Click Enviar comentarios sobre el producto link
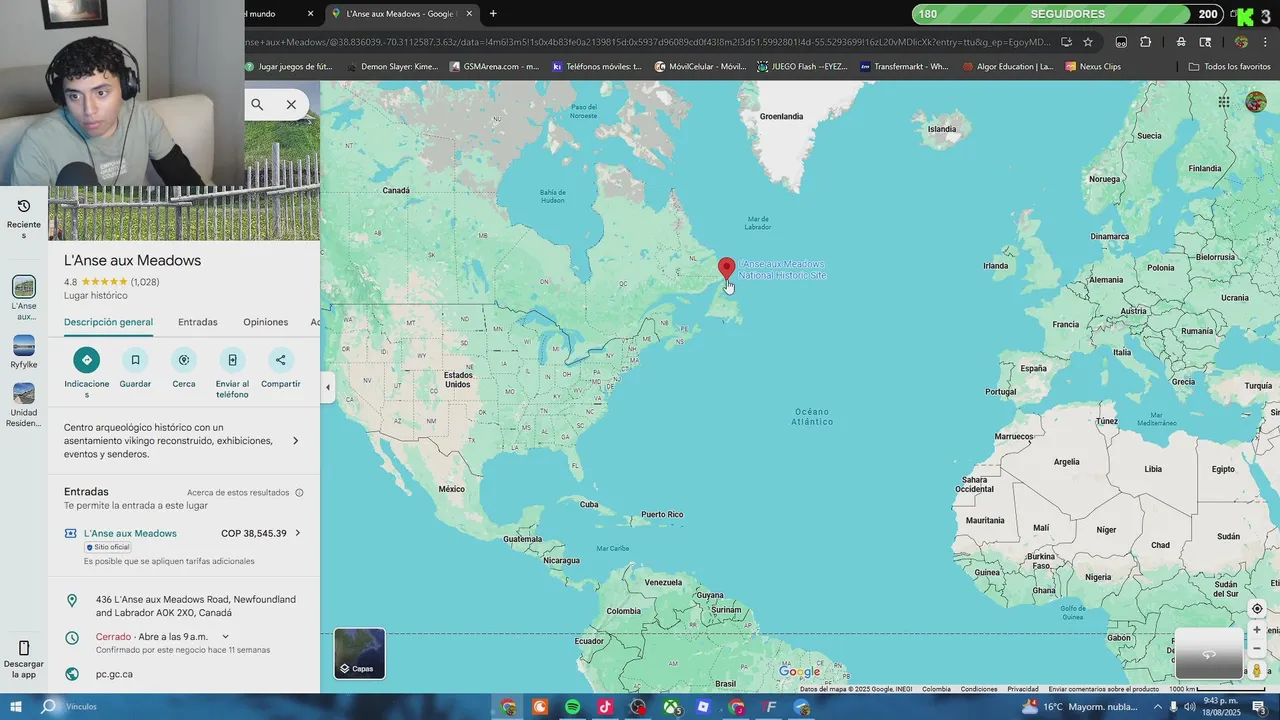 [x=1103, y=689]
